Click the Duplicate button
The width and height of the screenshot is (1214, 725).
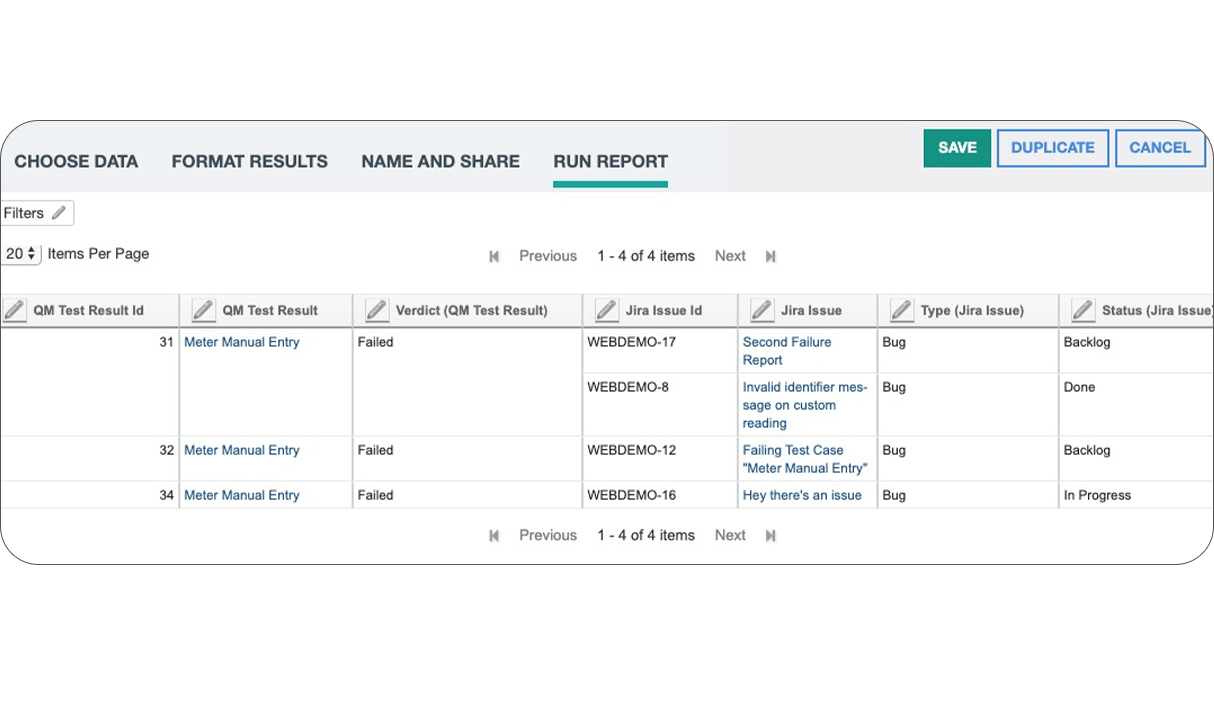point(1053,147)
